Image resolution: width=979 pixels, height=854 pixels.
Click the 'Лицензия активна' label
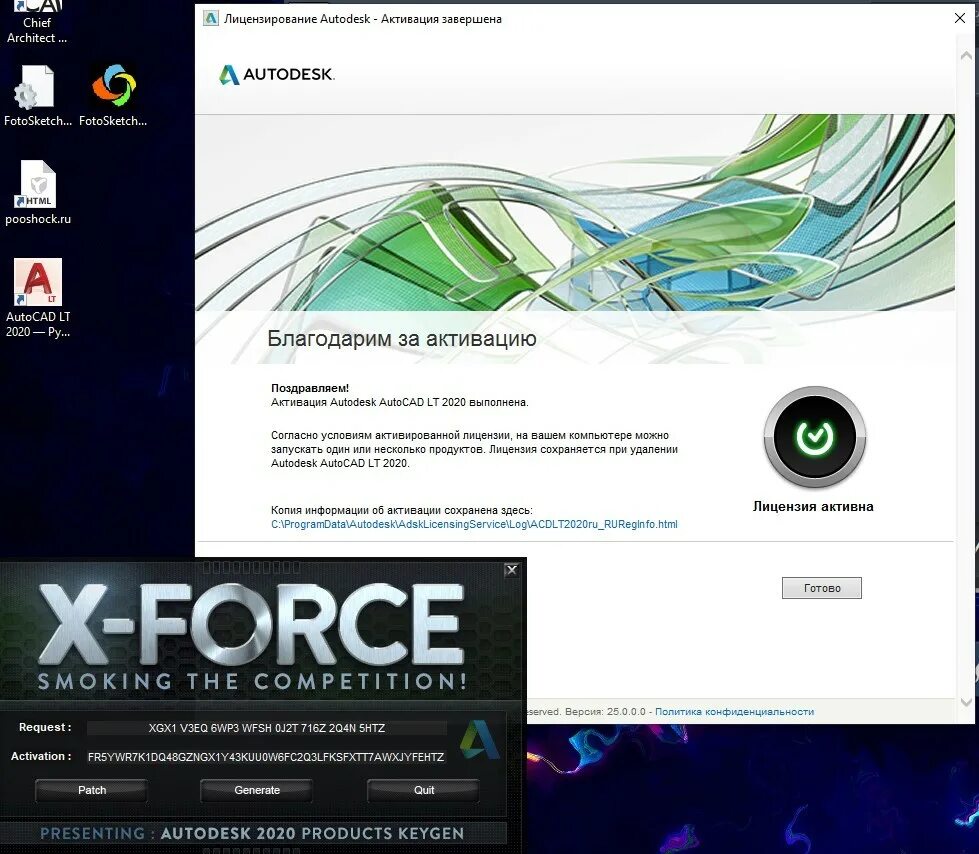point(813,506)
